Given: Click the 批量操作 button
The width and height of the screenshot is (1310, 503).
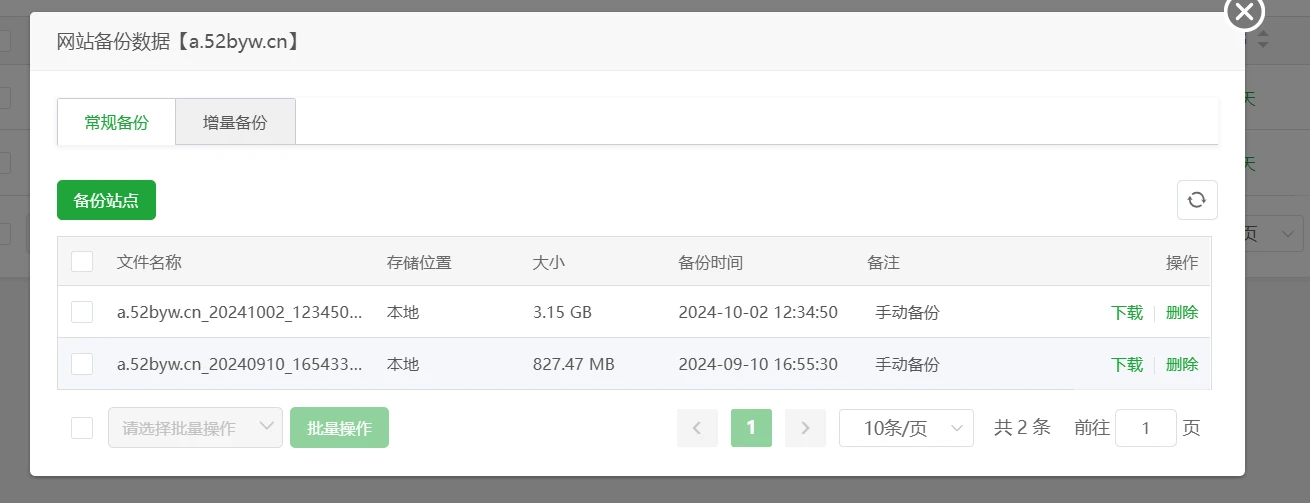Looking at the screenshot, I should tap(339, 428).
